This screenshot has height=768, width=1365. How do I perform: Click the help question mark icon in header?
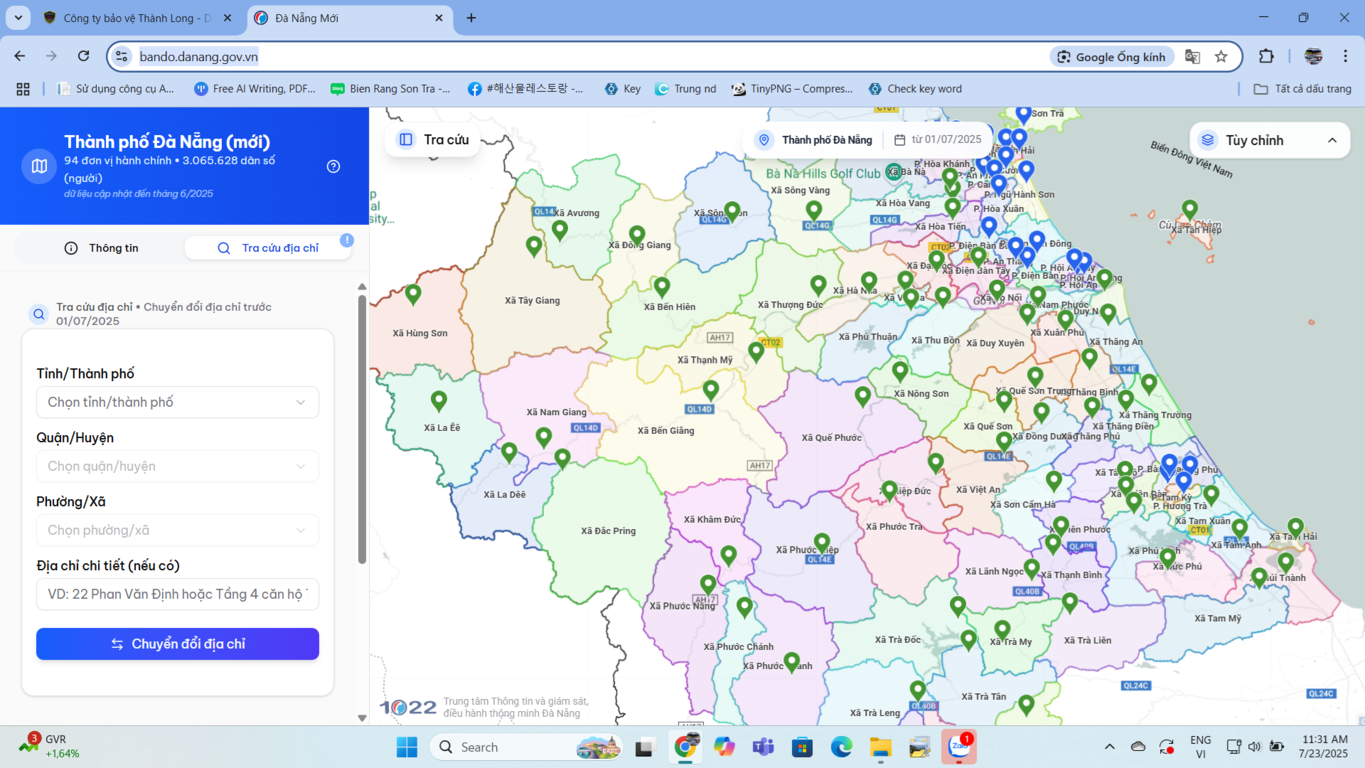point(334,166)
